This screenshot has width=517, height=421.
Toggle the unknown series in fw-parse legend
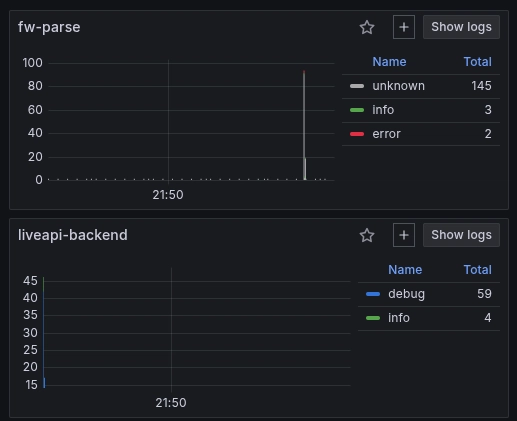(398, 86)
